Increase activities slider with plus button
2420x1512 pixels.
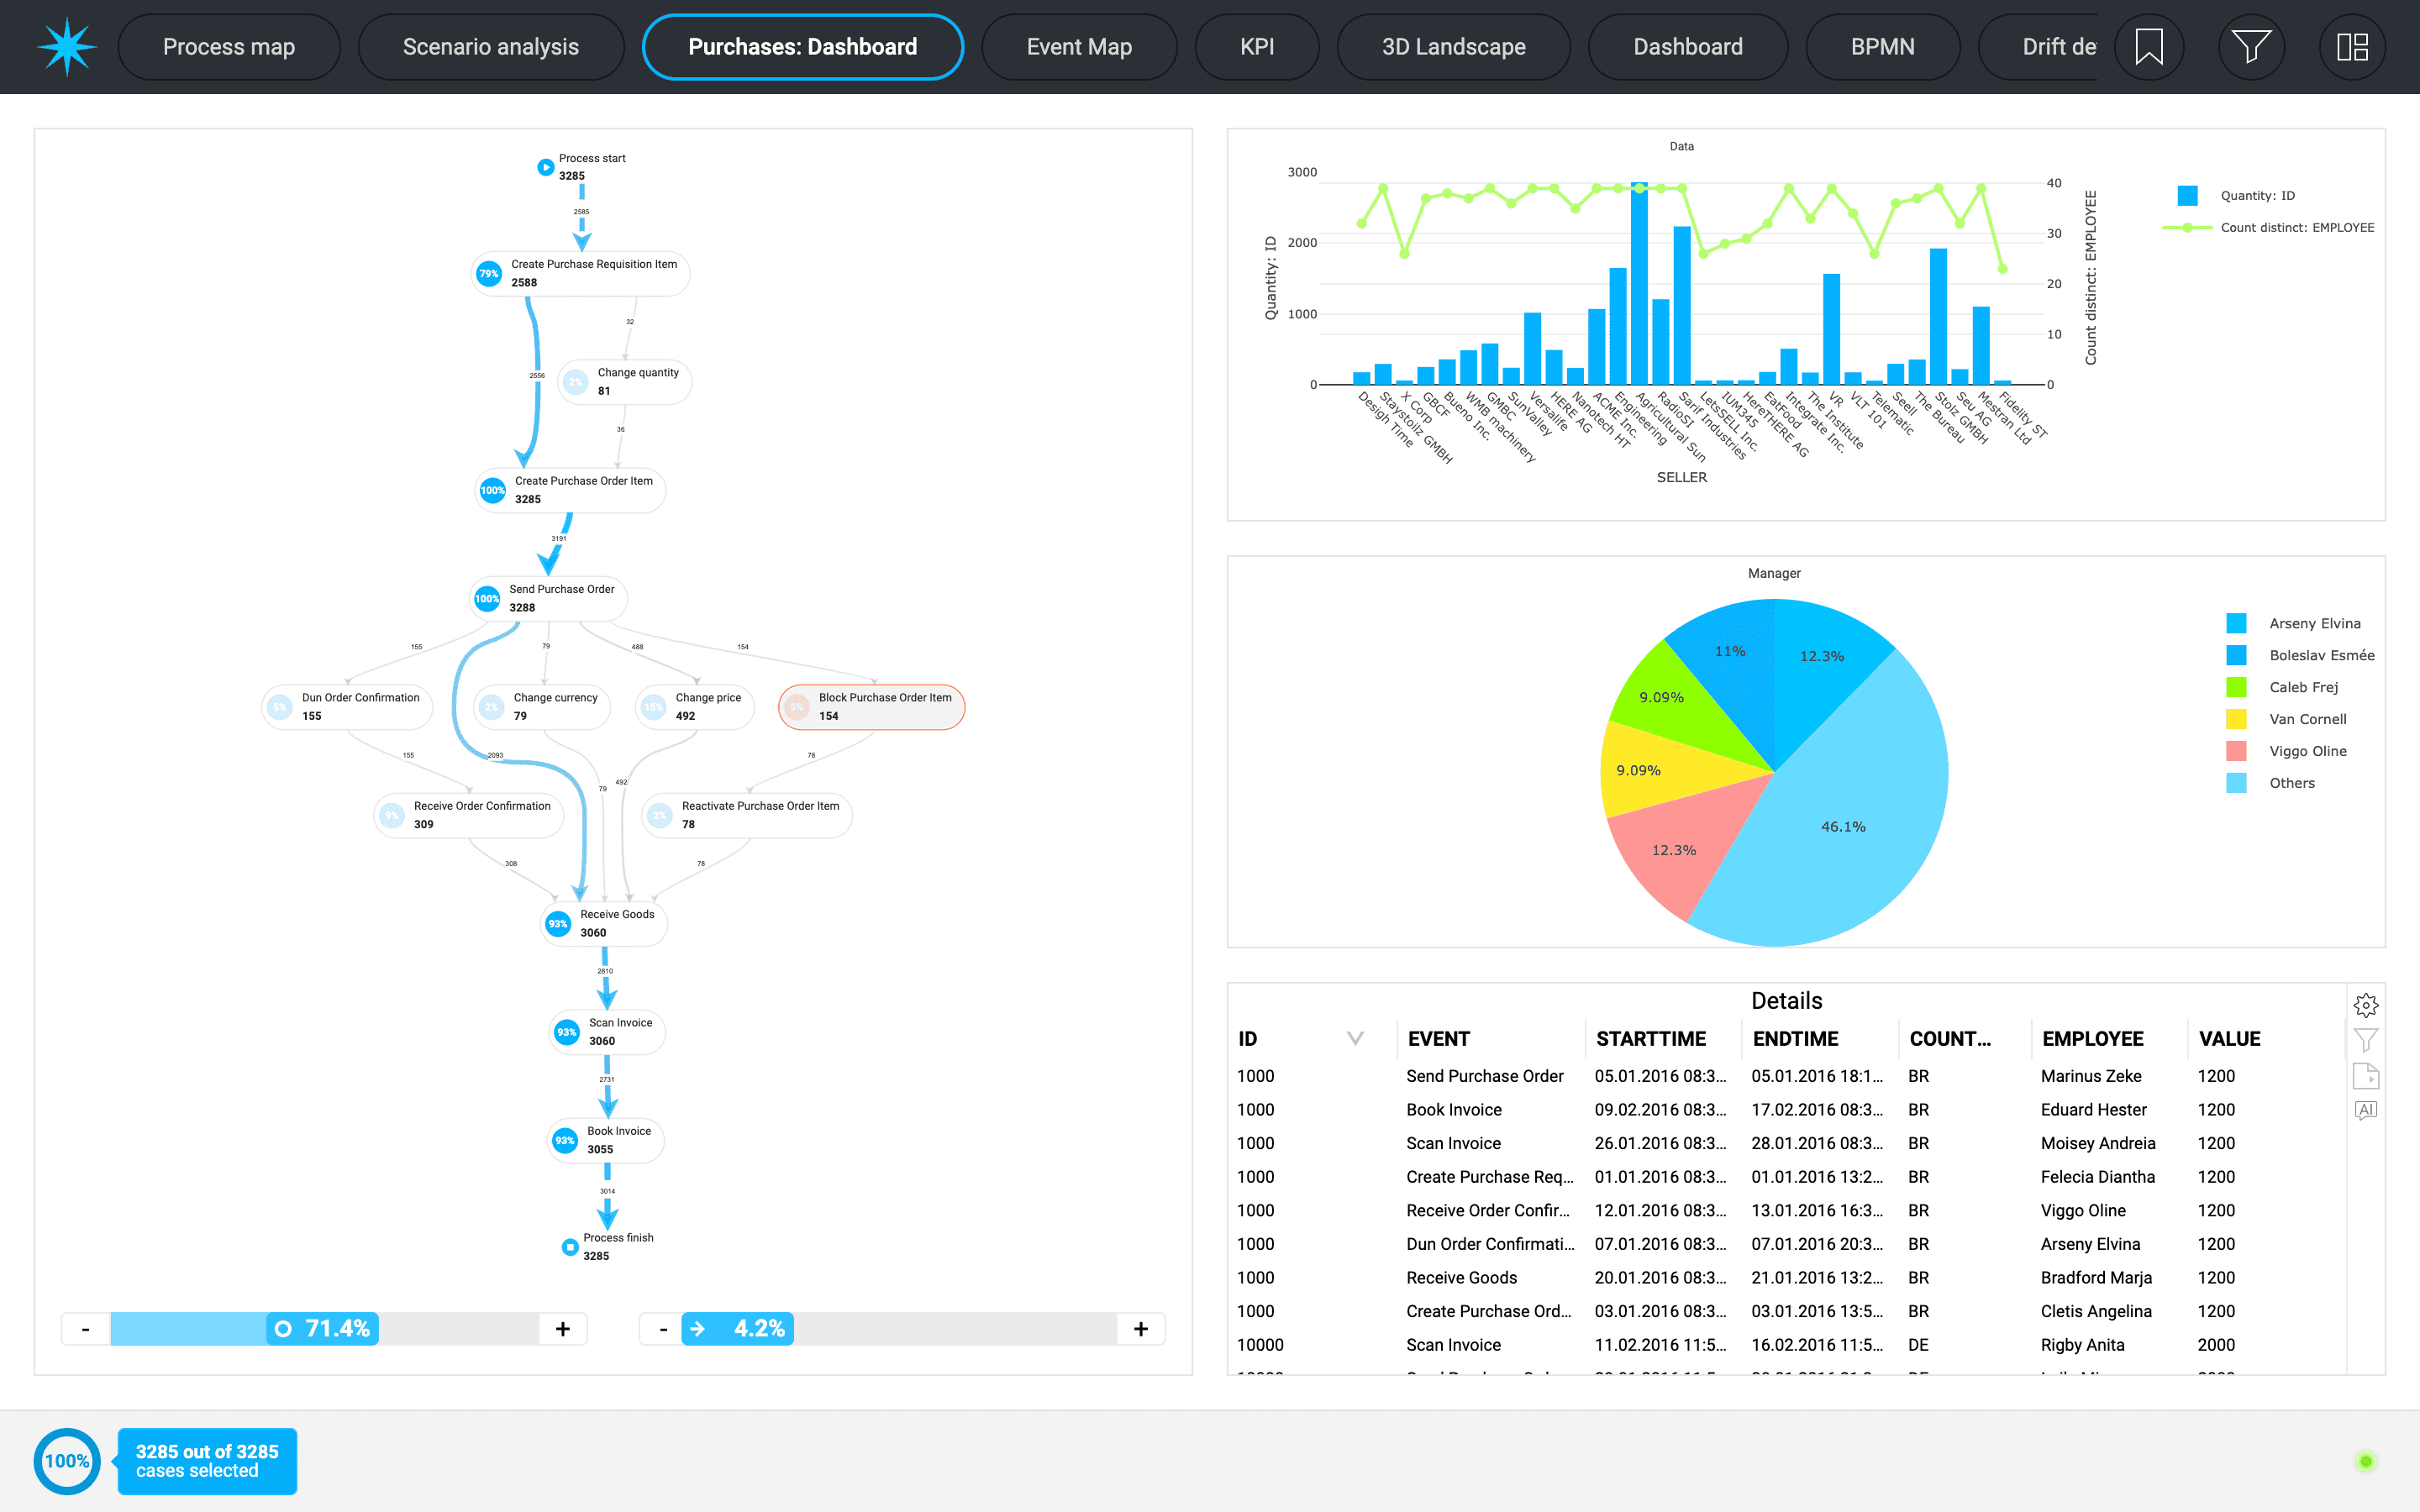[x=563, y=1329]
